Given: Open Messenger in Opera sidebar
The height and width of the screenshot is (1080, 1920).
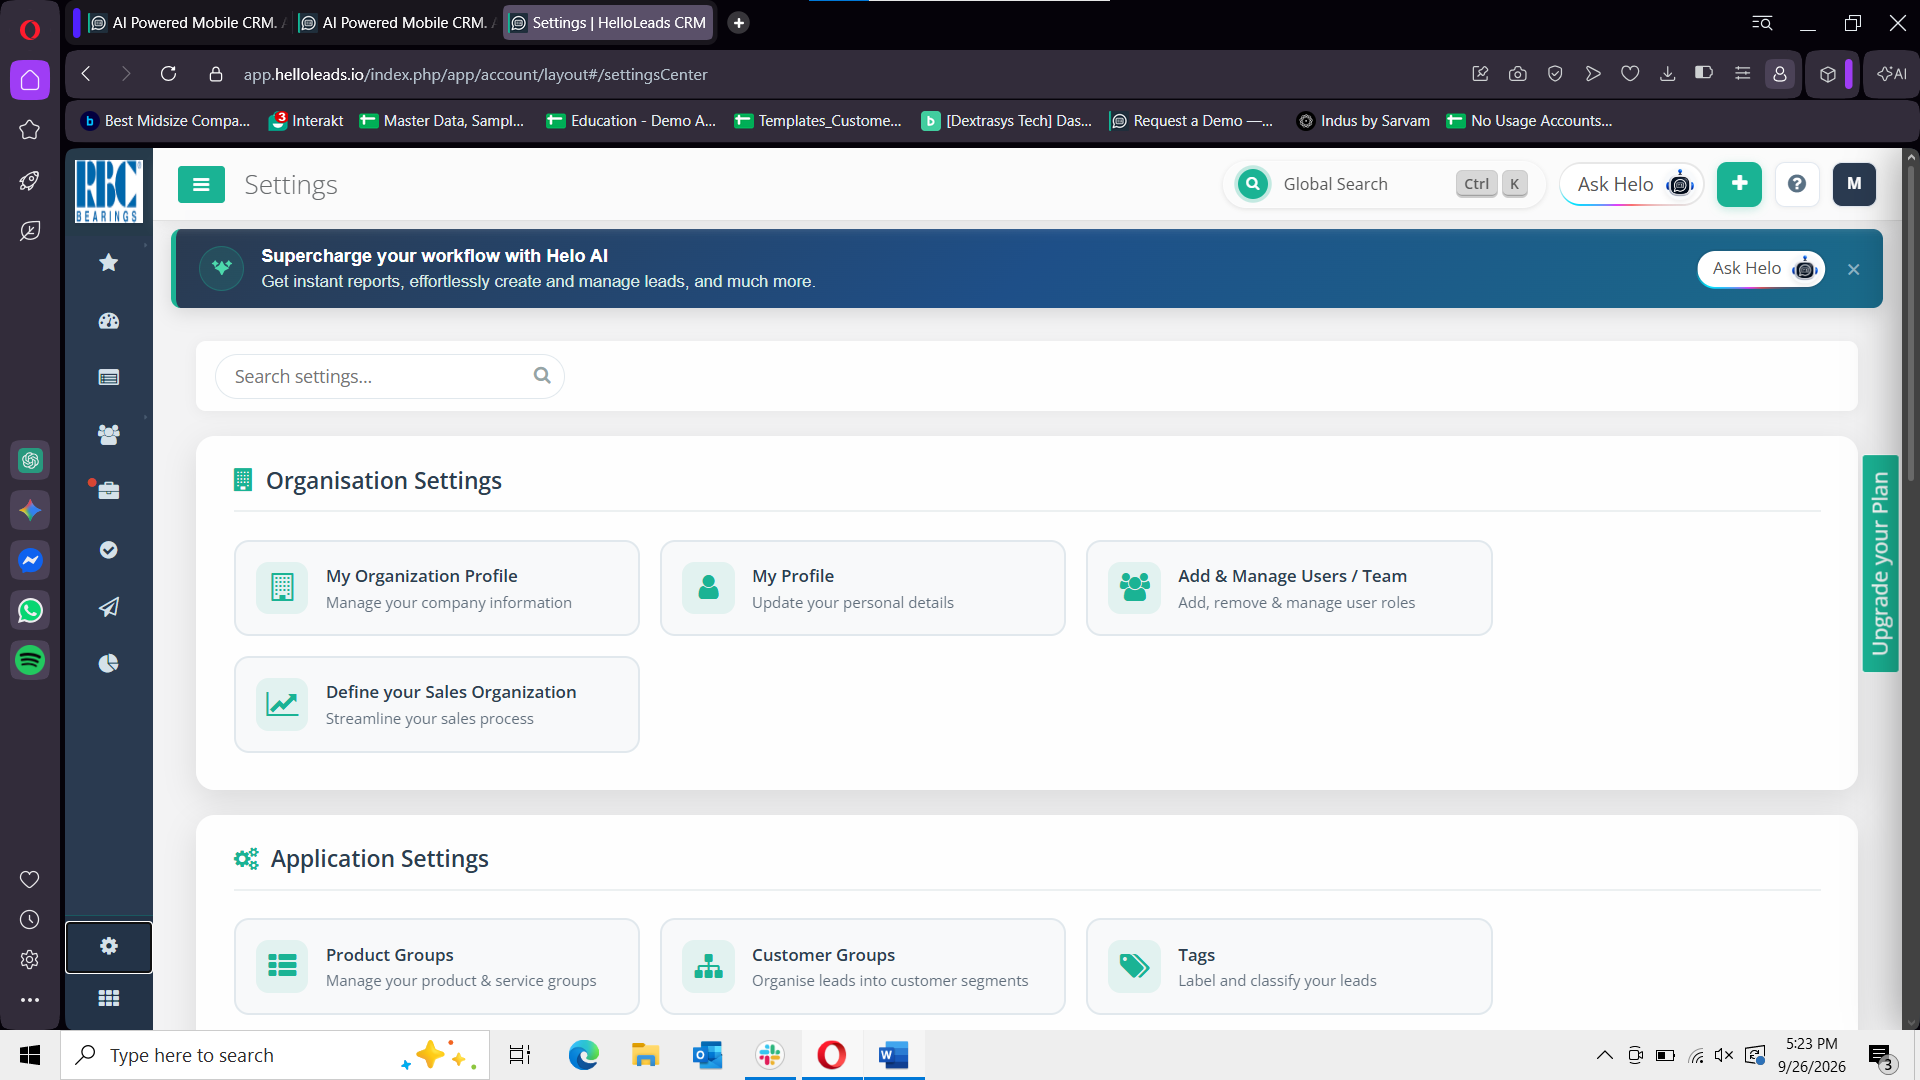Looking at the screenshot, I should [x=30, y=560].
